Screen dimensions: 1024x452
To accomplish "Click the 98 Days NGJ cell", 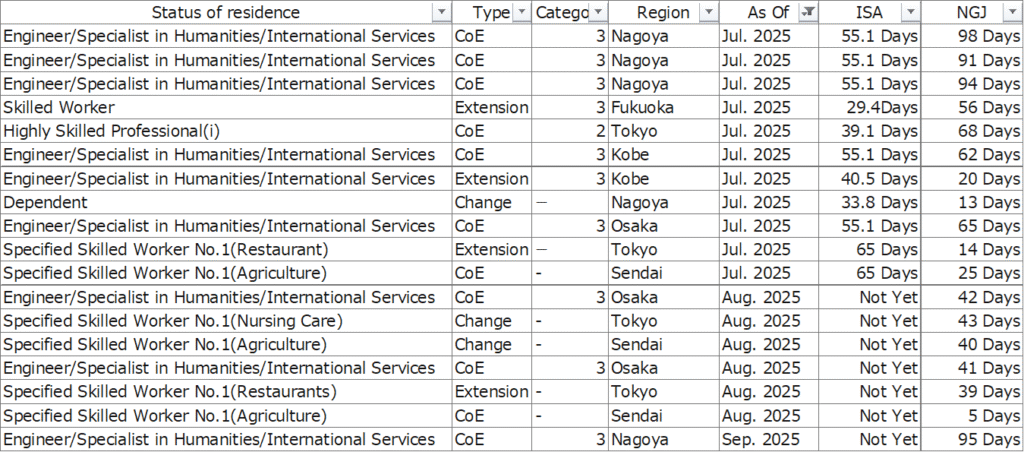I will [972, 36].
